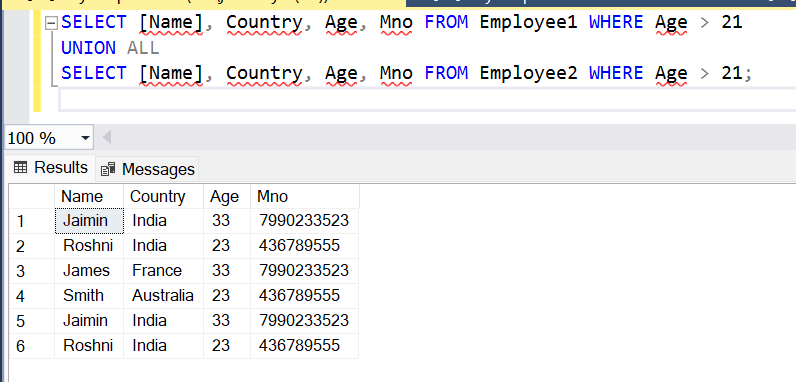This screenshot has height=382, width=796.
Task: Click the UNION ALL keyword in editor
Action: point(110,48)
